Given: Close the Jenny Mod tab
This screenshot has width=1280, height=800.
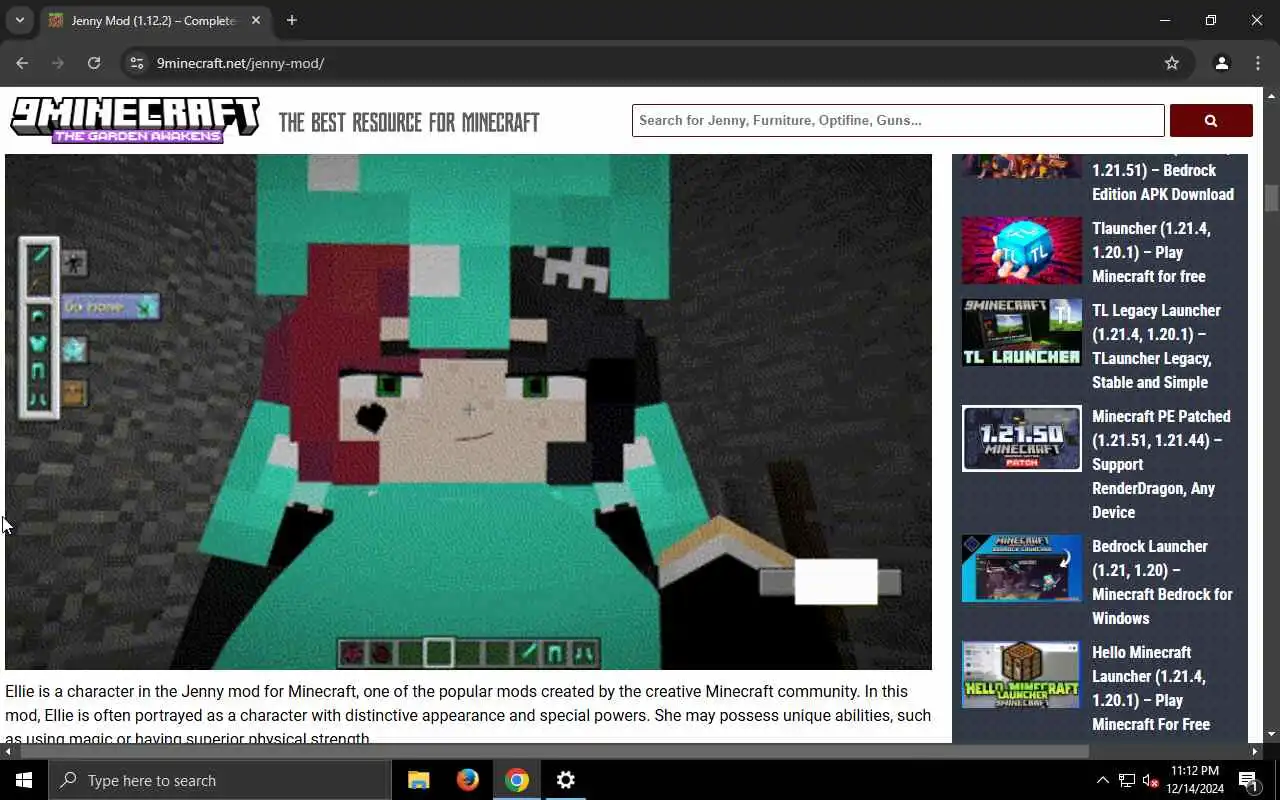Looking at the screenshot, I should coord(256,20).
